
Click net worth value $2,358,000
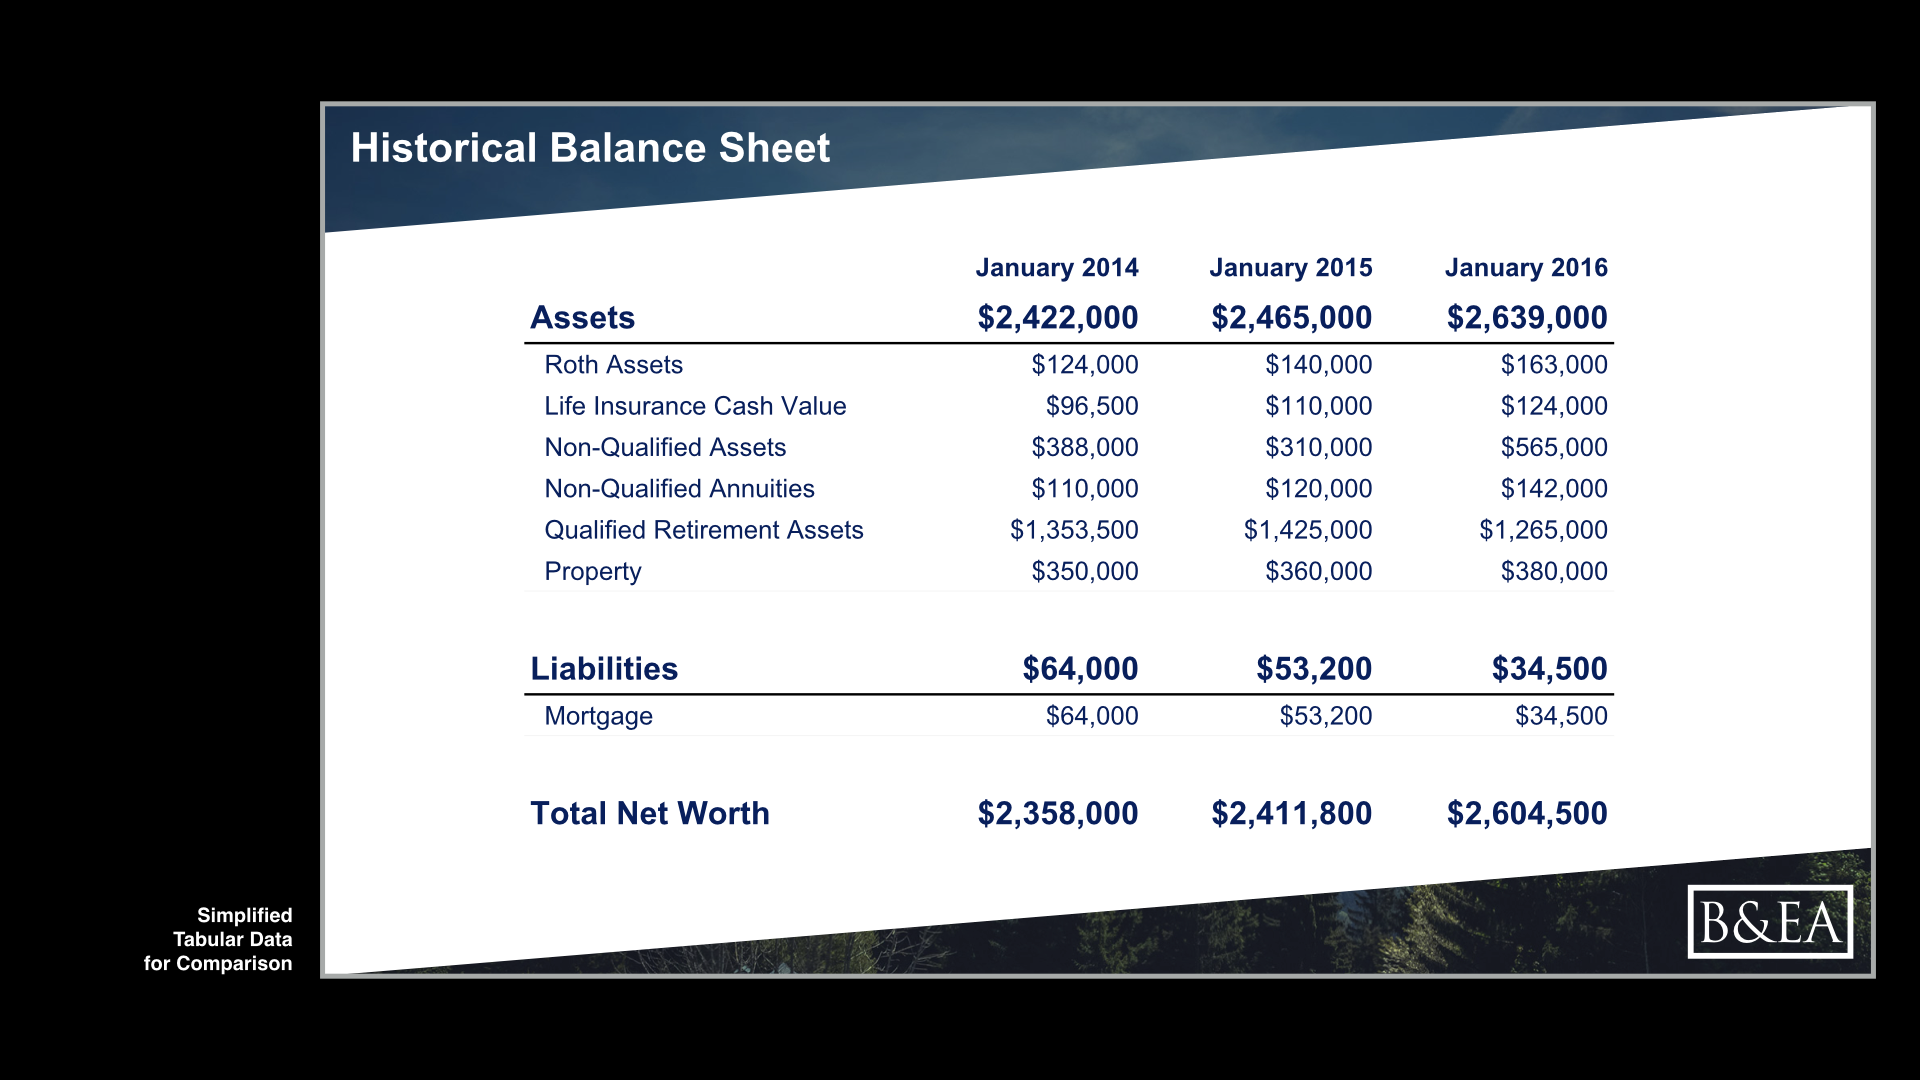point(1058,813)
